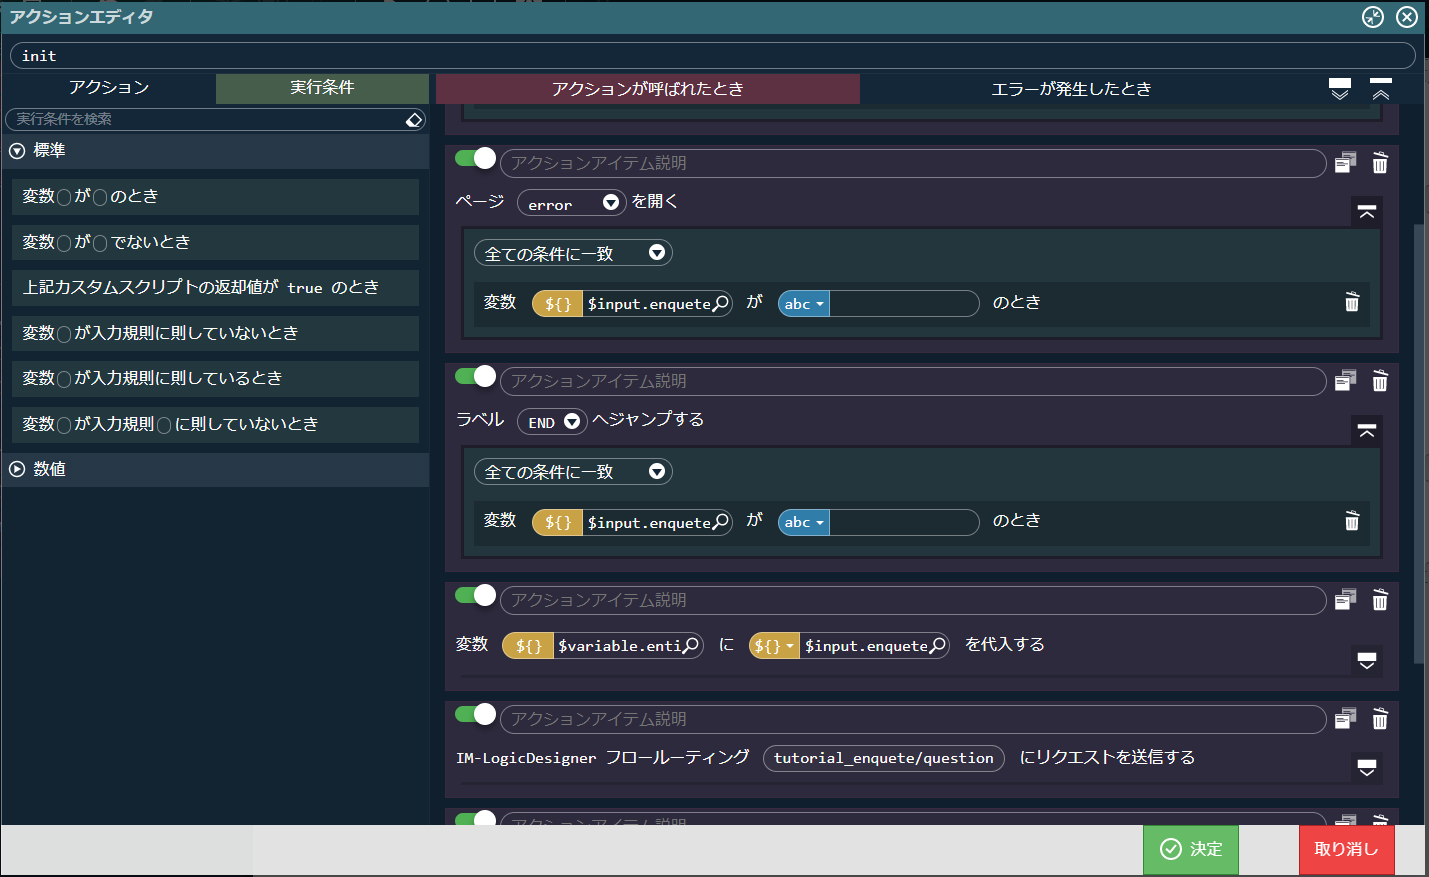1429x877 pixels.
Task: Confirm with the 決定 button
Action: click(1191, 849)
